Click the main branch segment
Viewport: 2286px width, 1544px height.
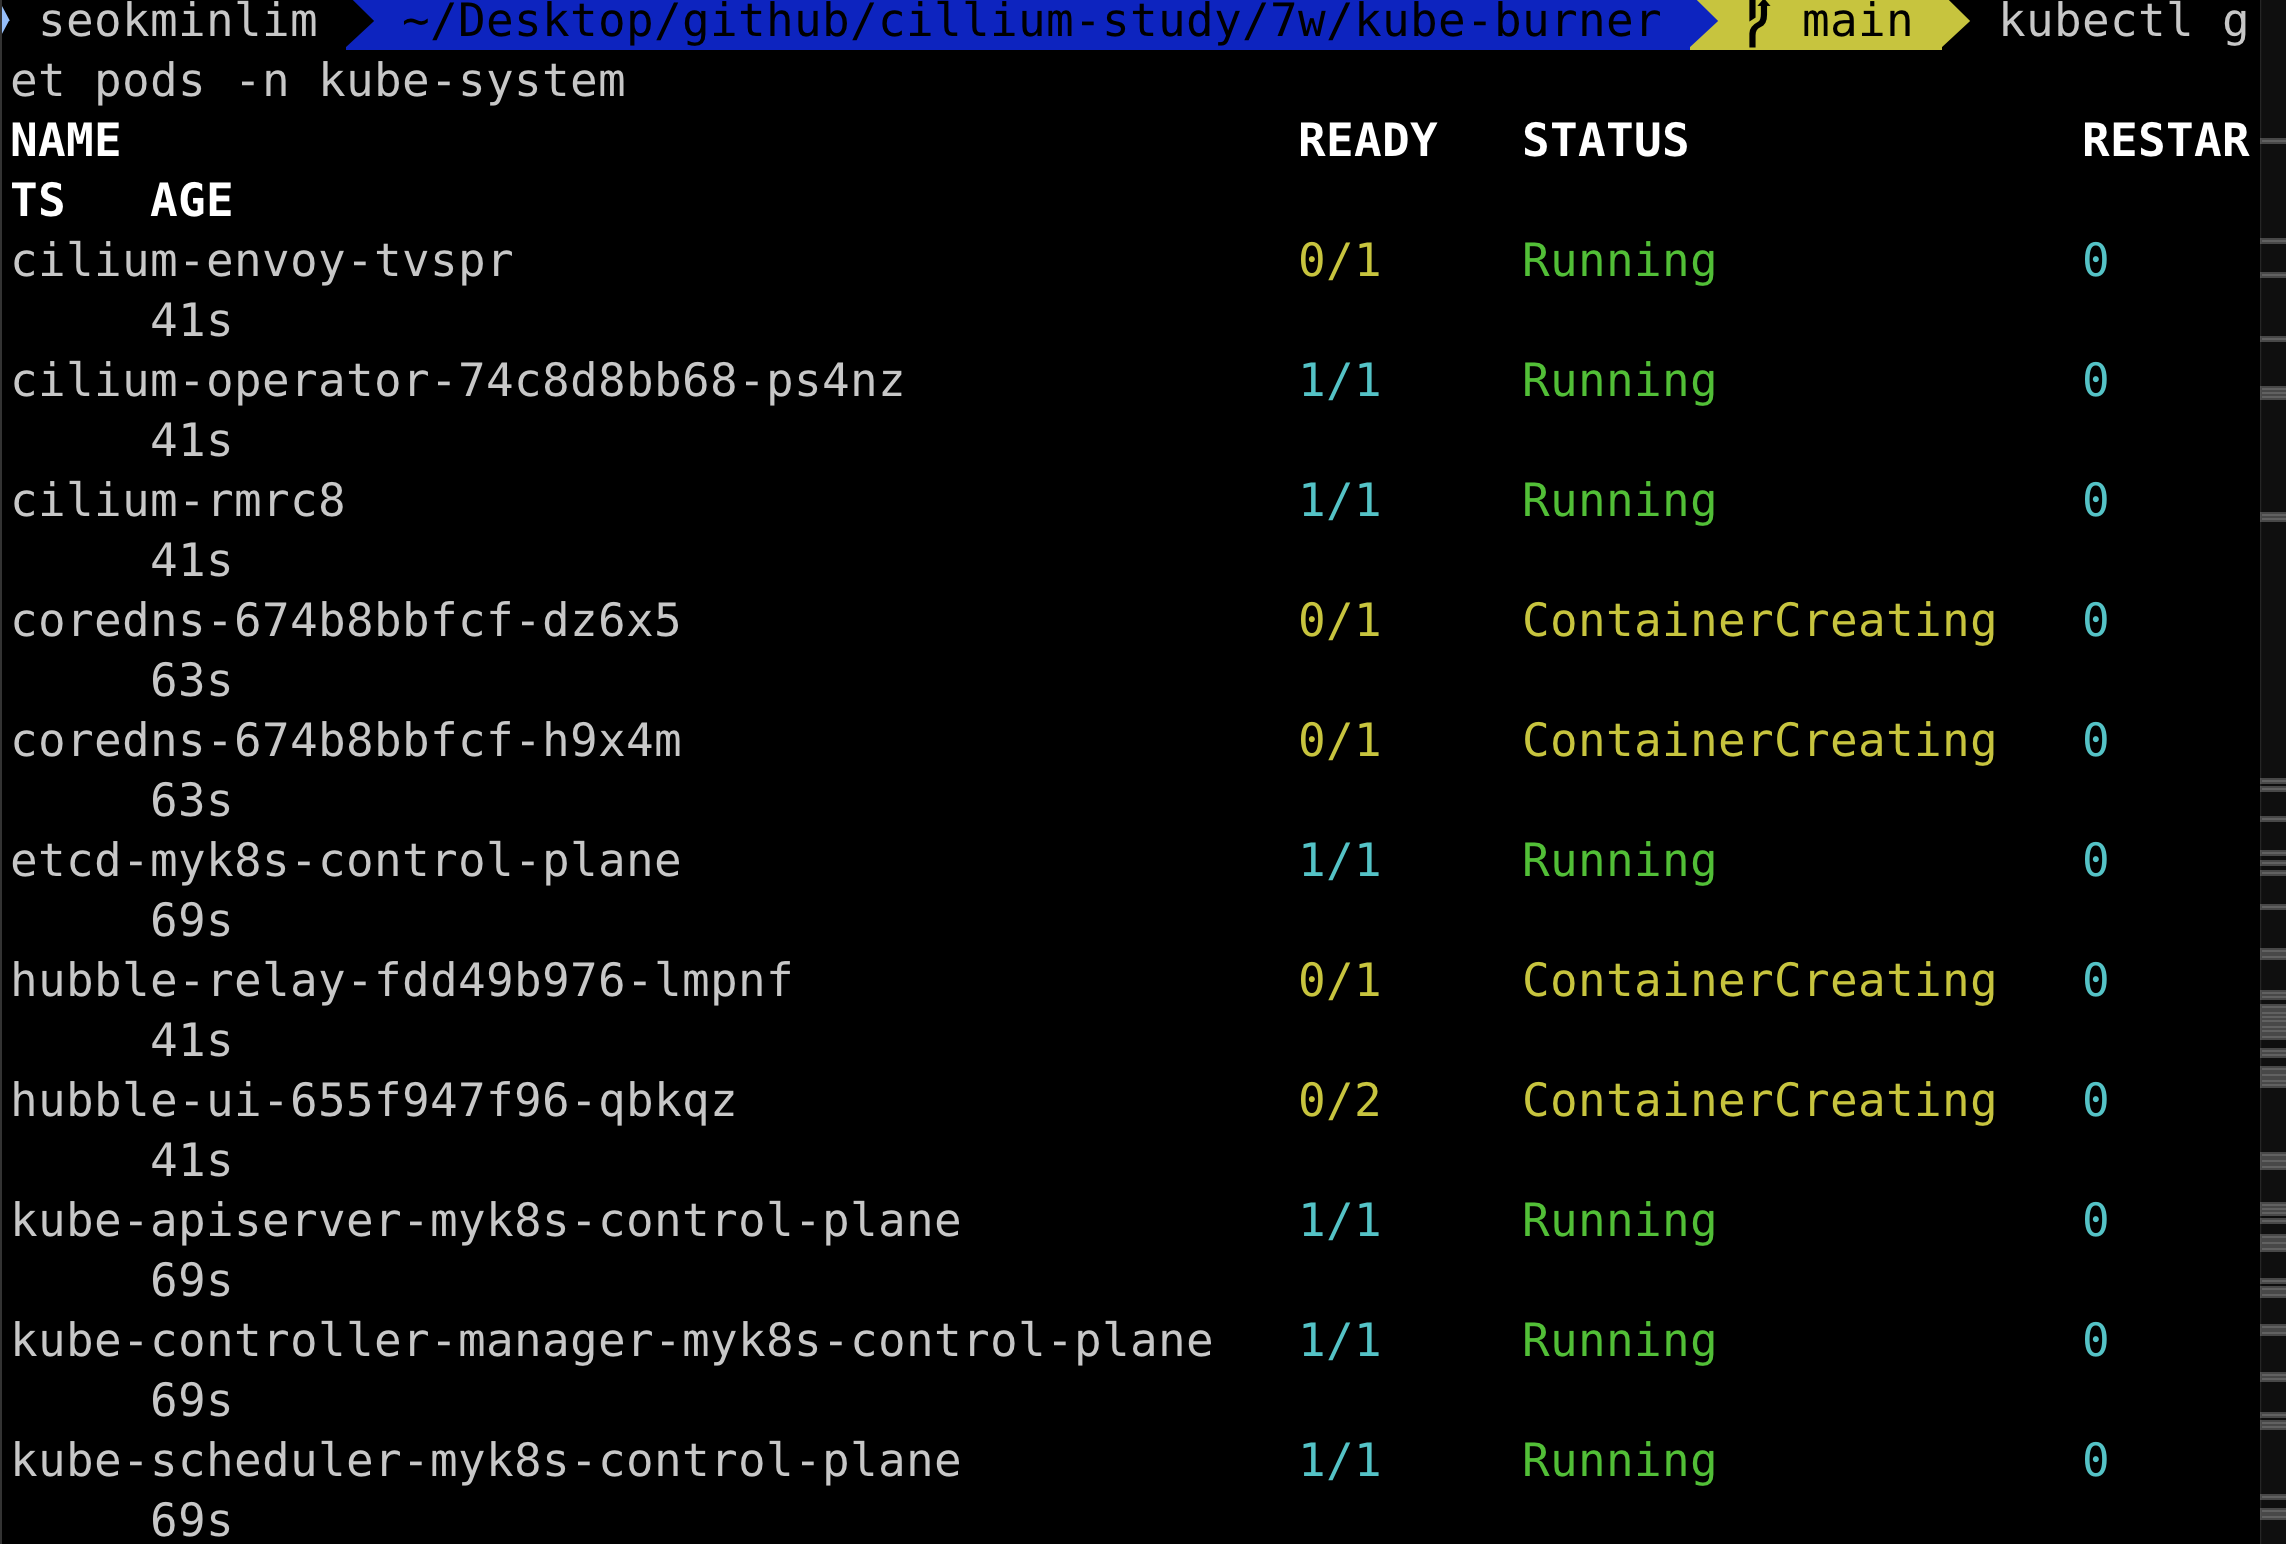[x=1856, y=22]
